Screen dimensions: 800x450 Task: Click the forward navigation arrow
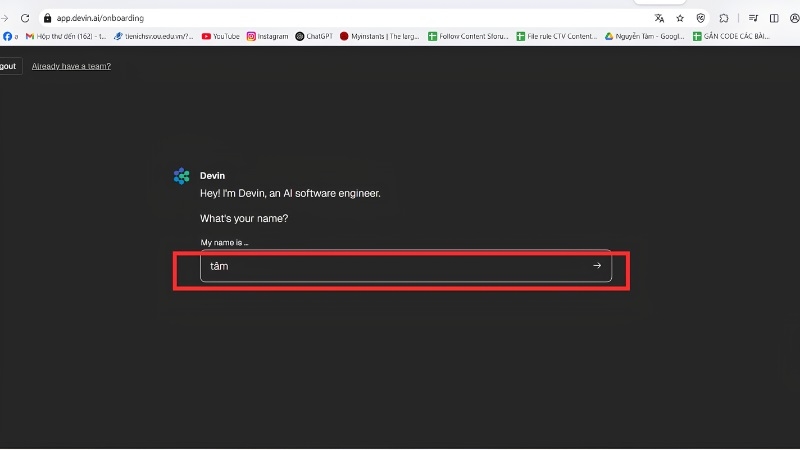point(5,18)
